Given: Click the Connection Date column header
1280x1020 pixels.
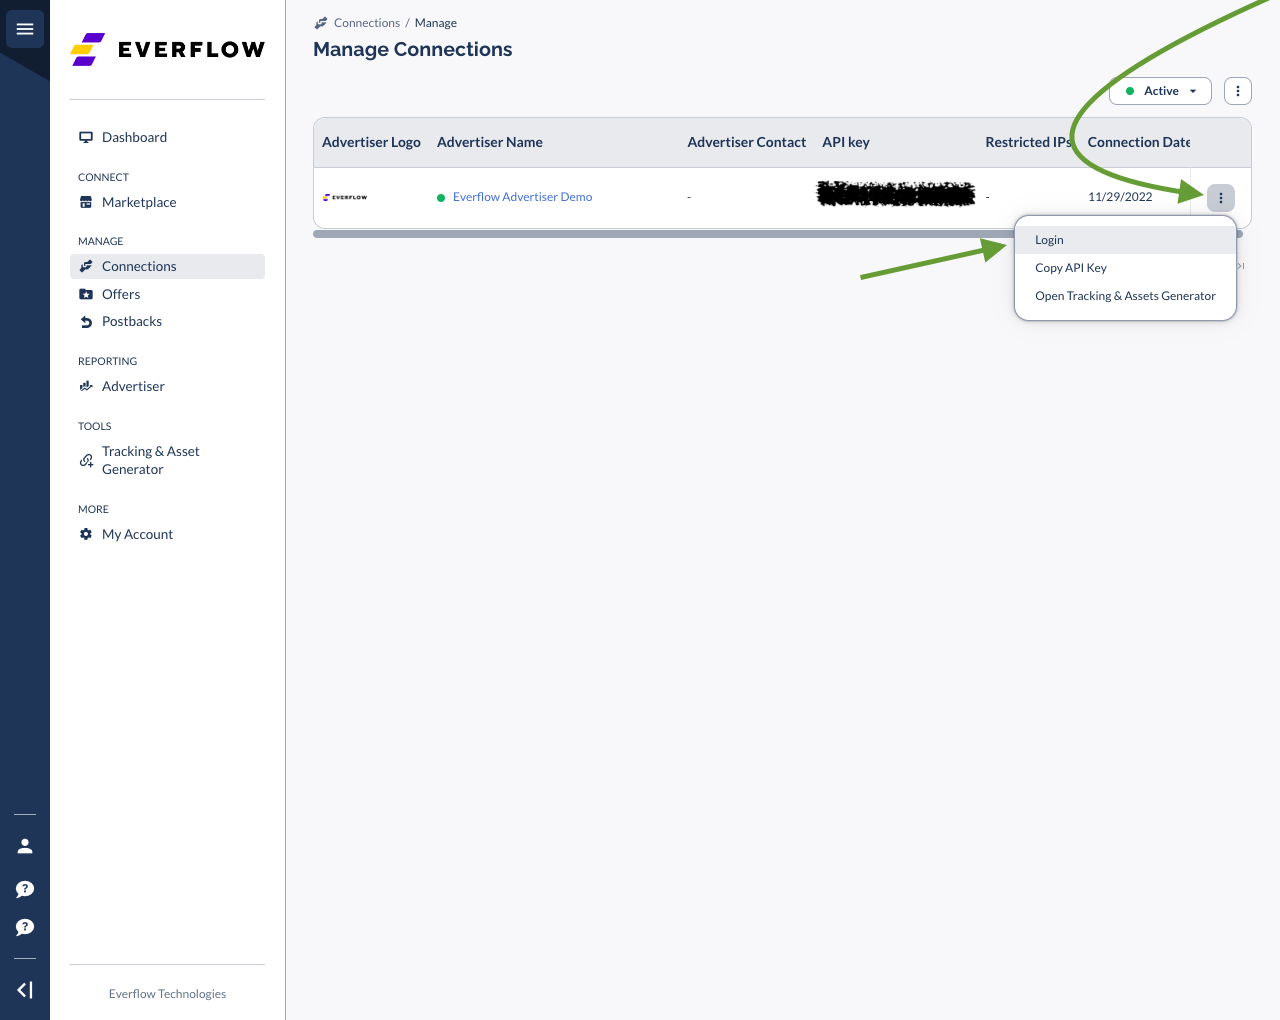Looking at the screenshot, I should (x=1139, y=142).
